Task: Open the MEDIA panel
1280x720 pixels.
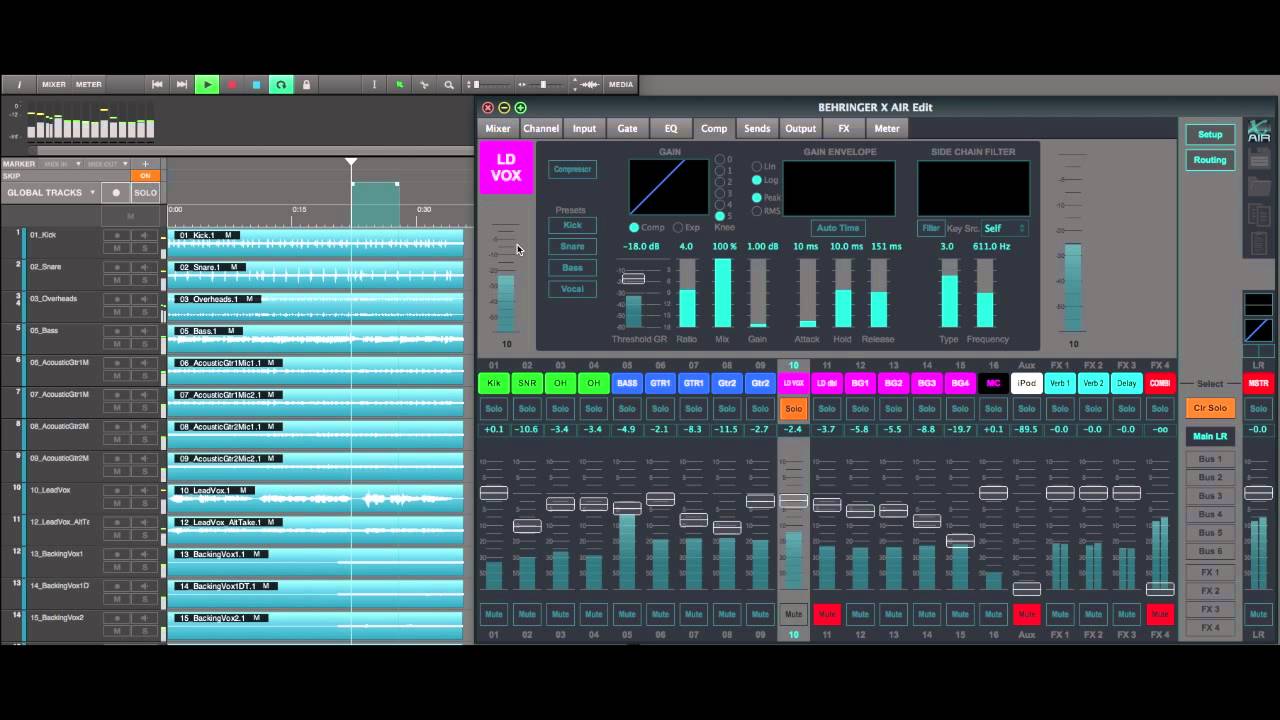Action: 621,85
